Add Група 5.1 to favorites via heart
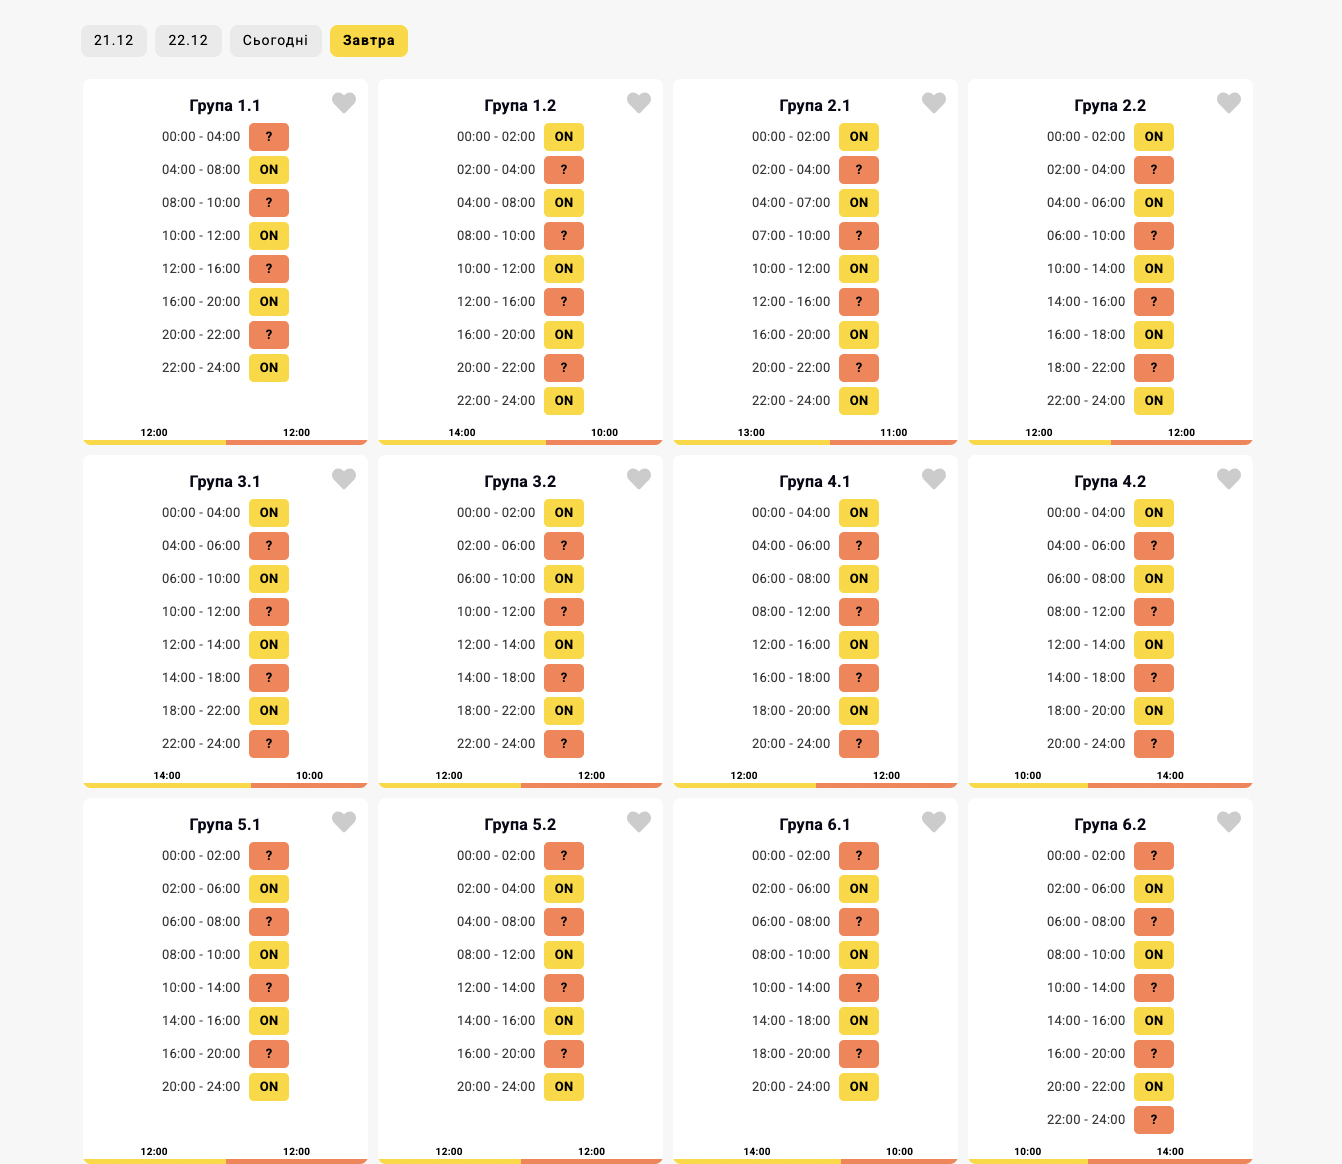The image size is (1342, 1164). coord(343,822)
